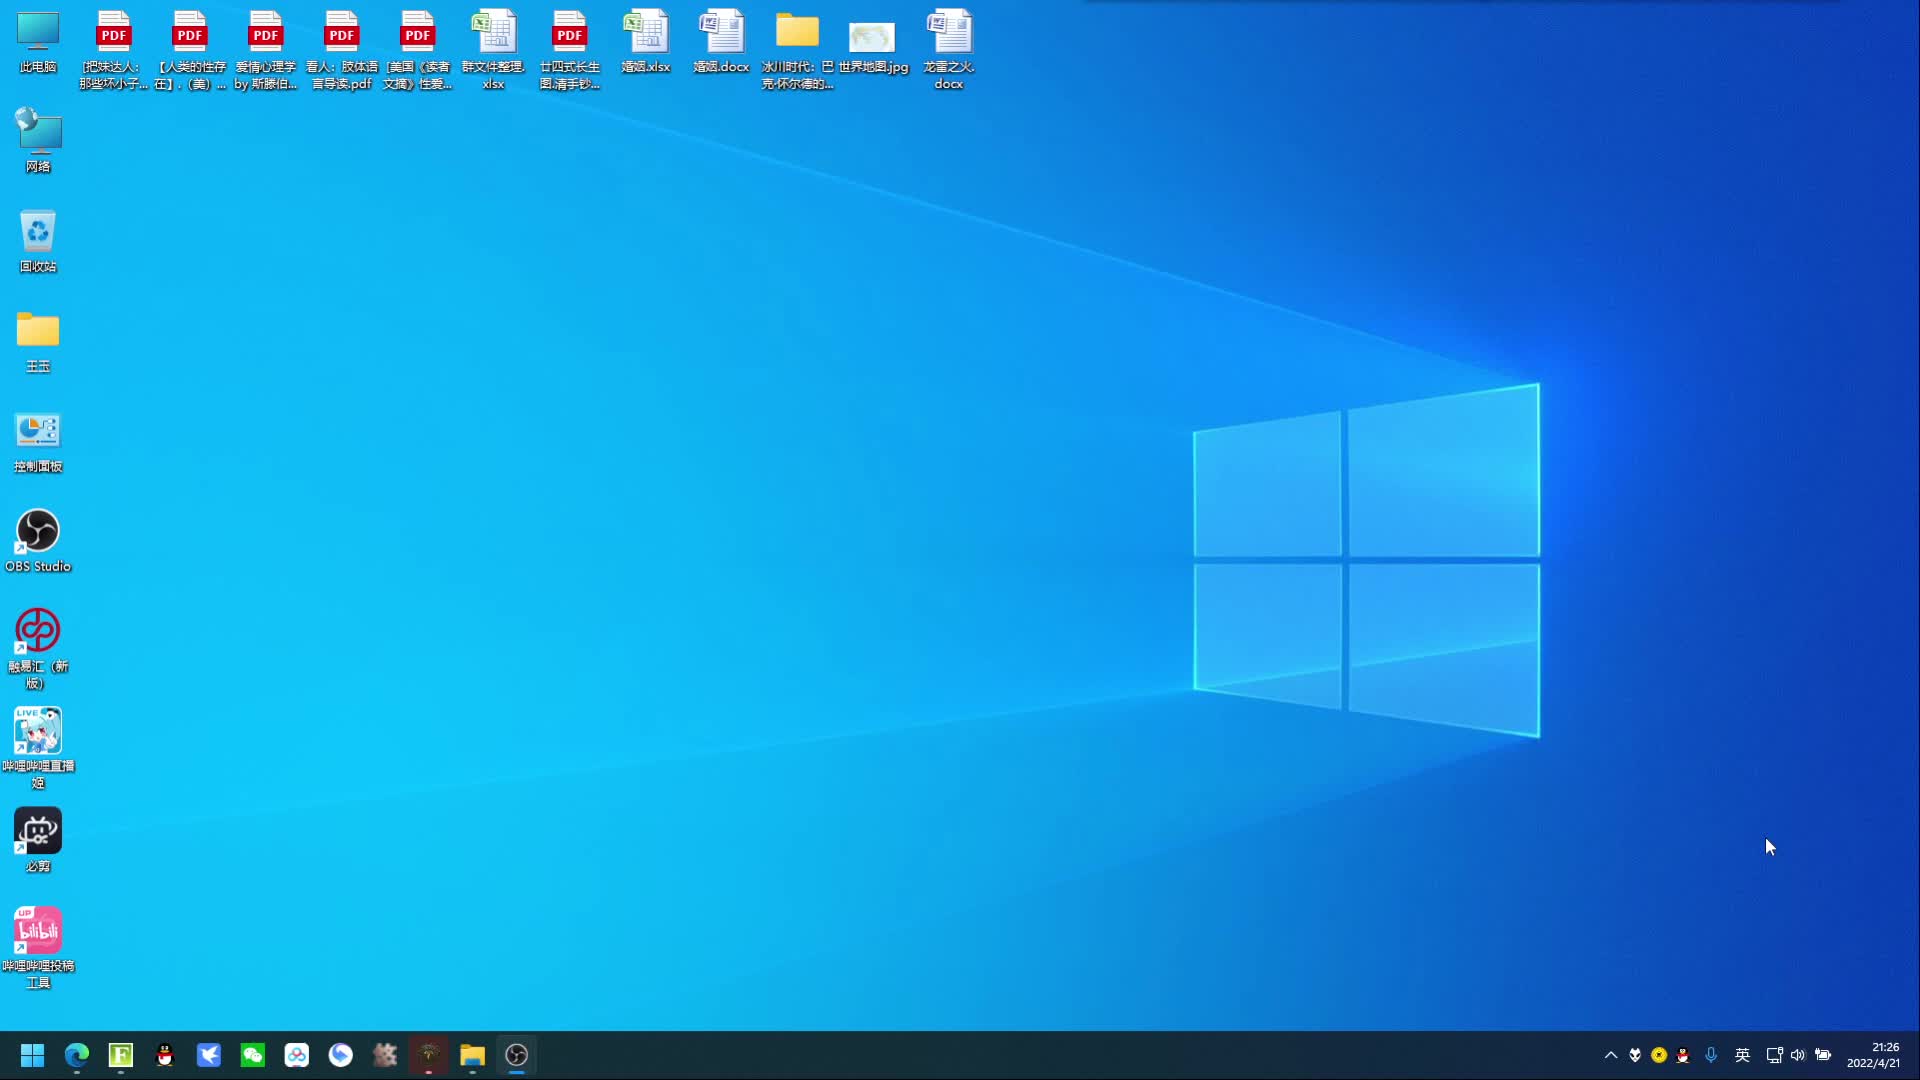Select the 必剪 desktop shortcut
Image resolution: width=1920 pixels, height=1080 pixels.
(x=38, y=841)
